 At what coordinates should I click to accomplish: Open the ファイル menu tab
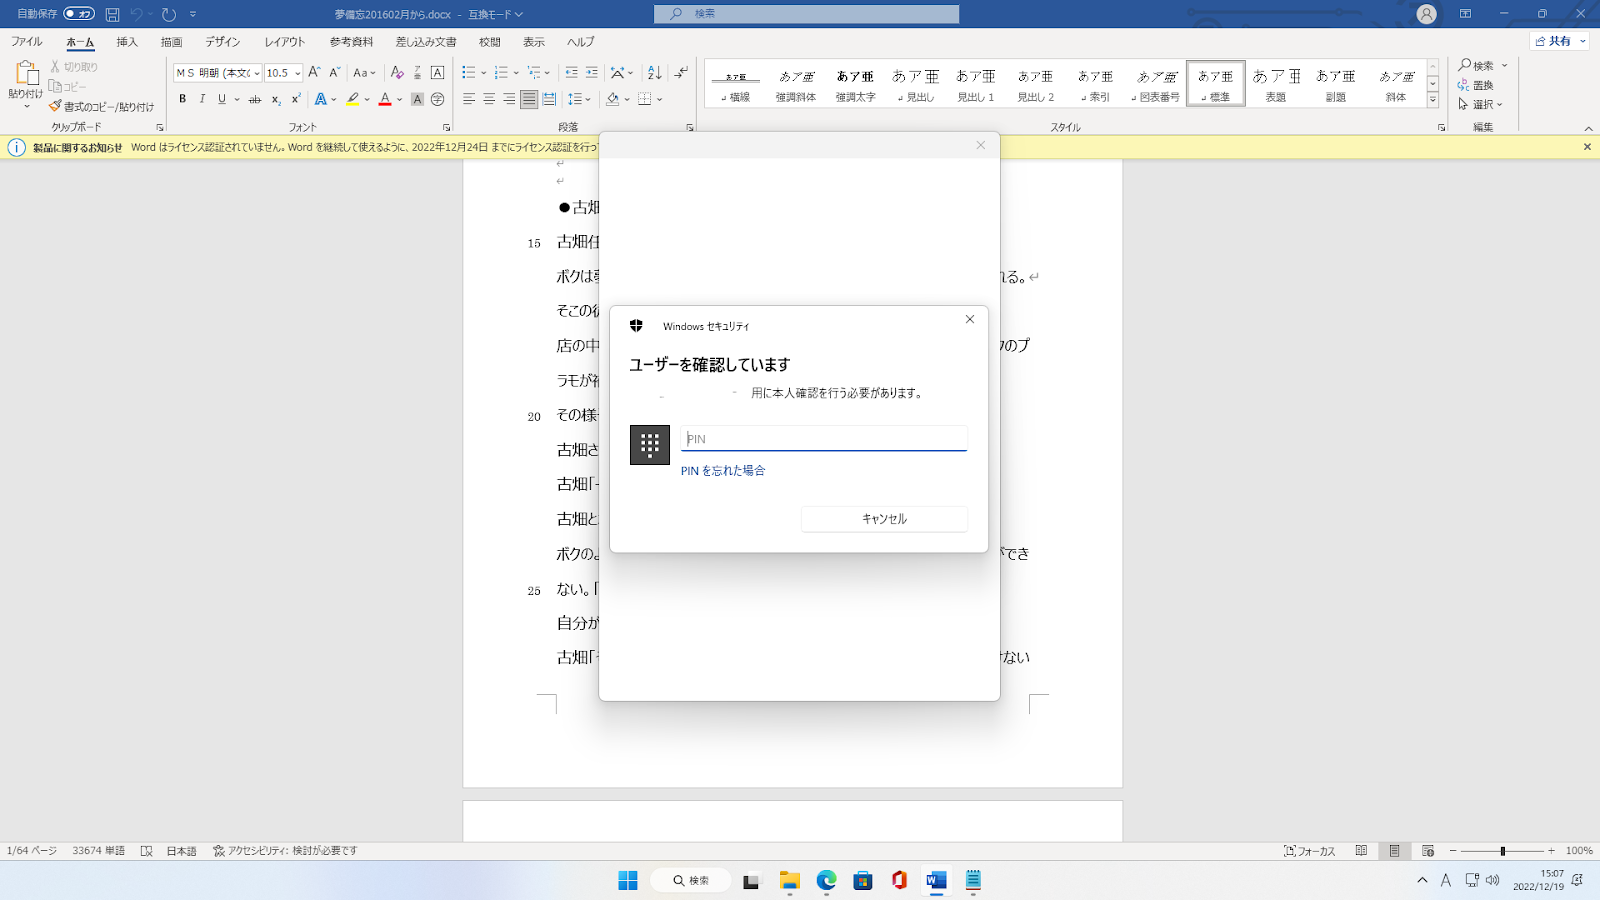[x=27, y=42]
